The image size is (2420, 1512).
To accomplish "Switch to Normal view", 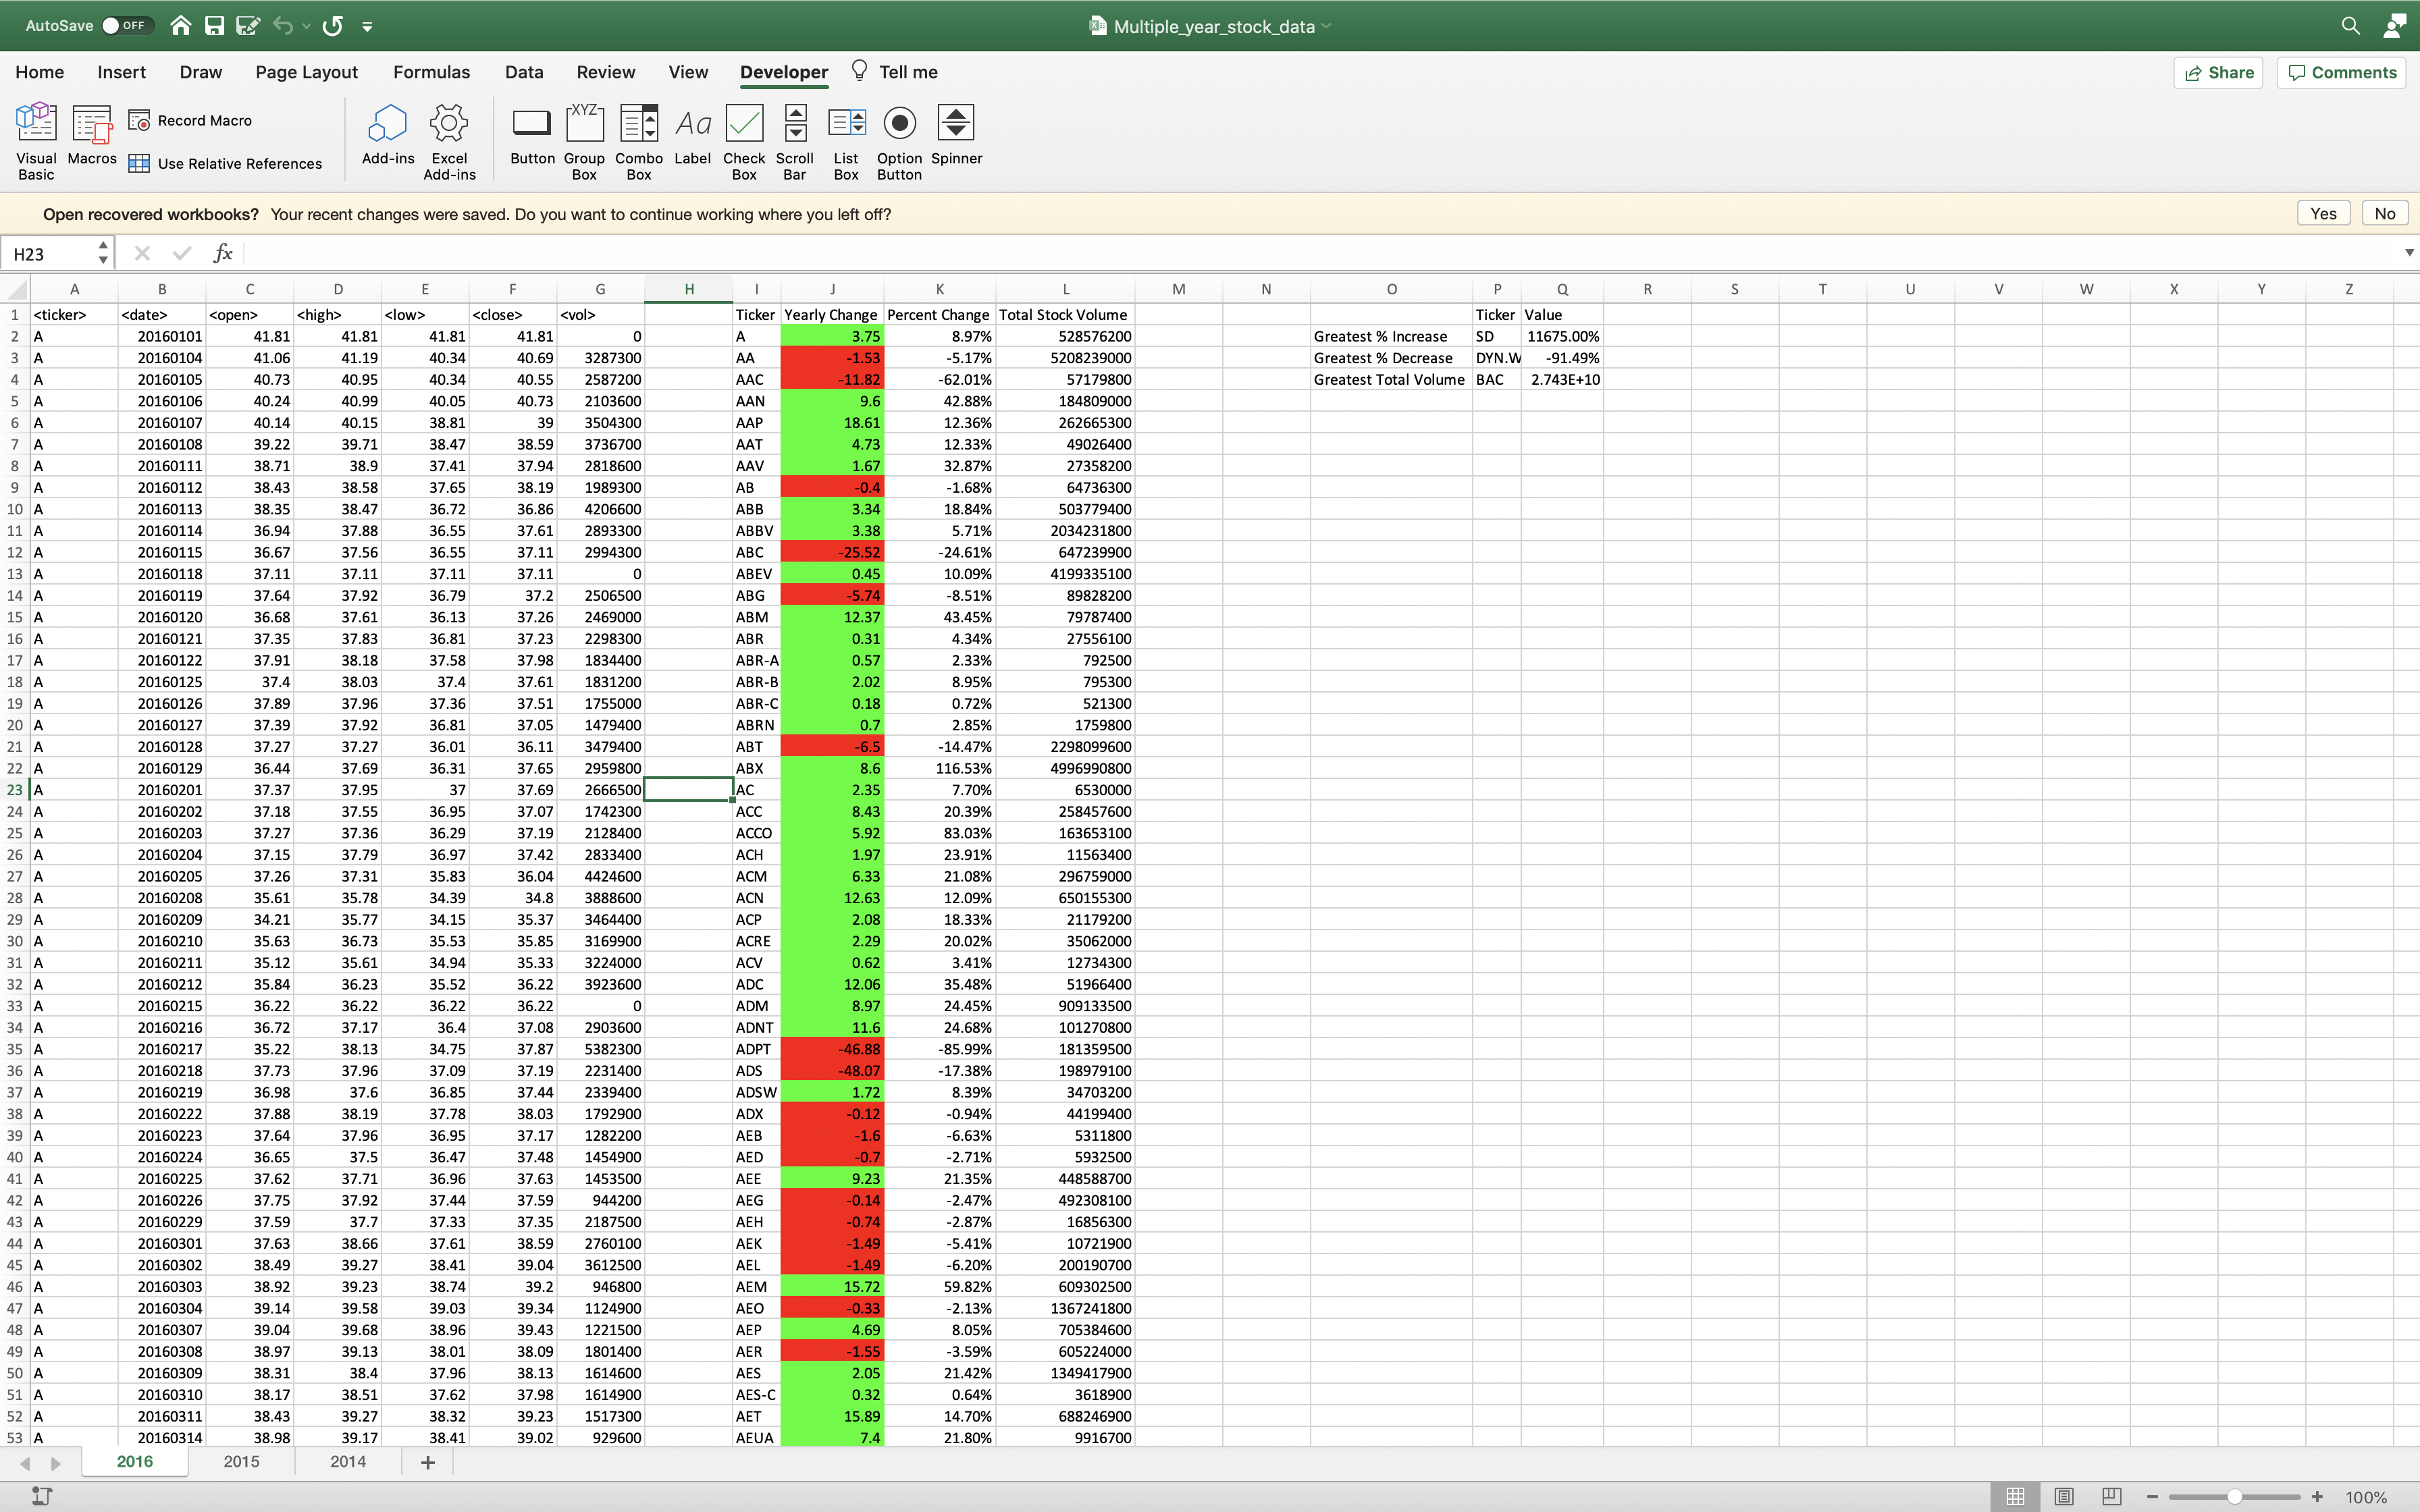I will [x=2016, y=1497].
